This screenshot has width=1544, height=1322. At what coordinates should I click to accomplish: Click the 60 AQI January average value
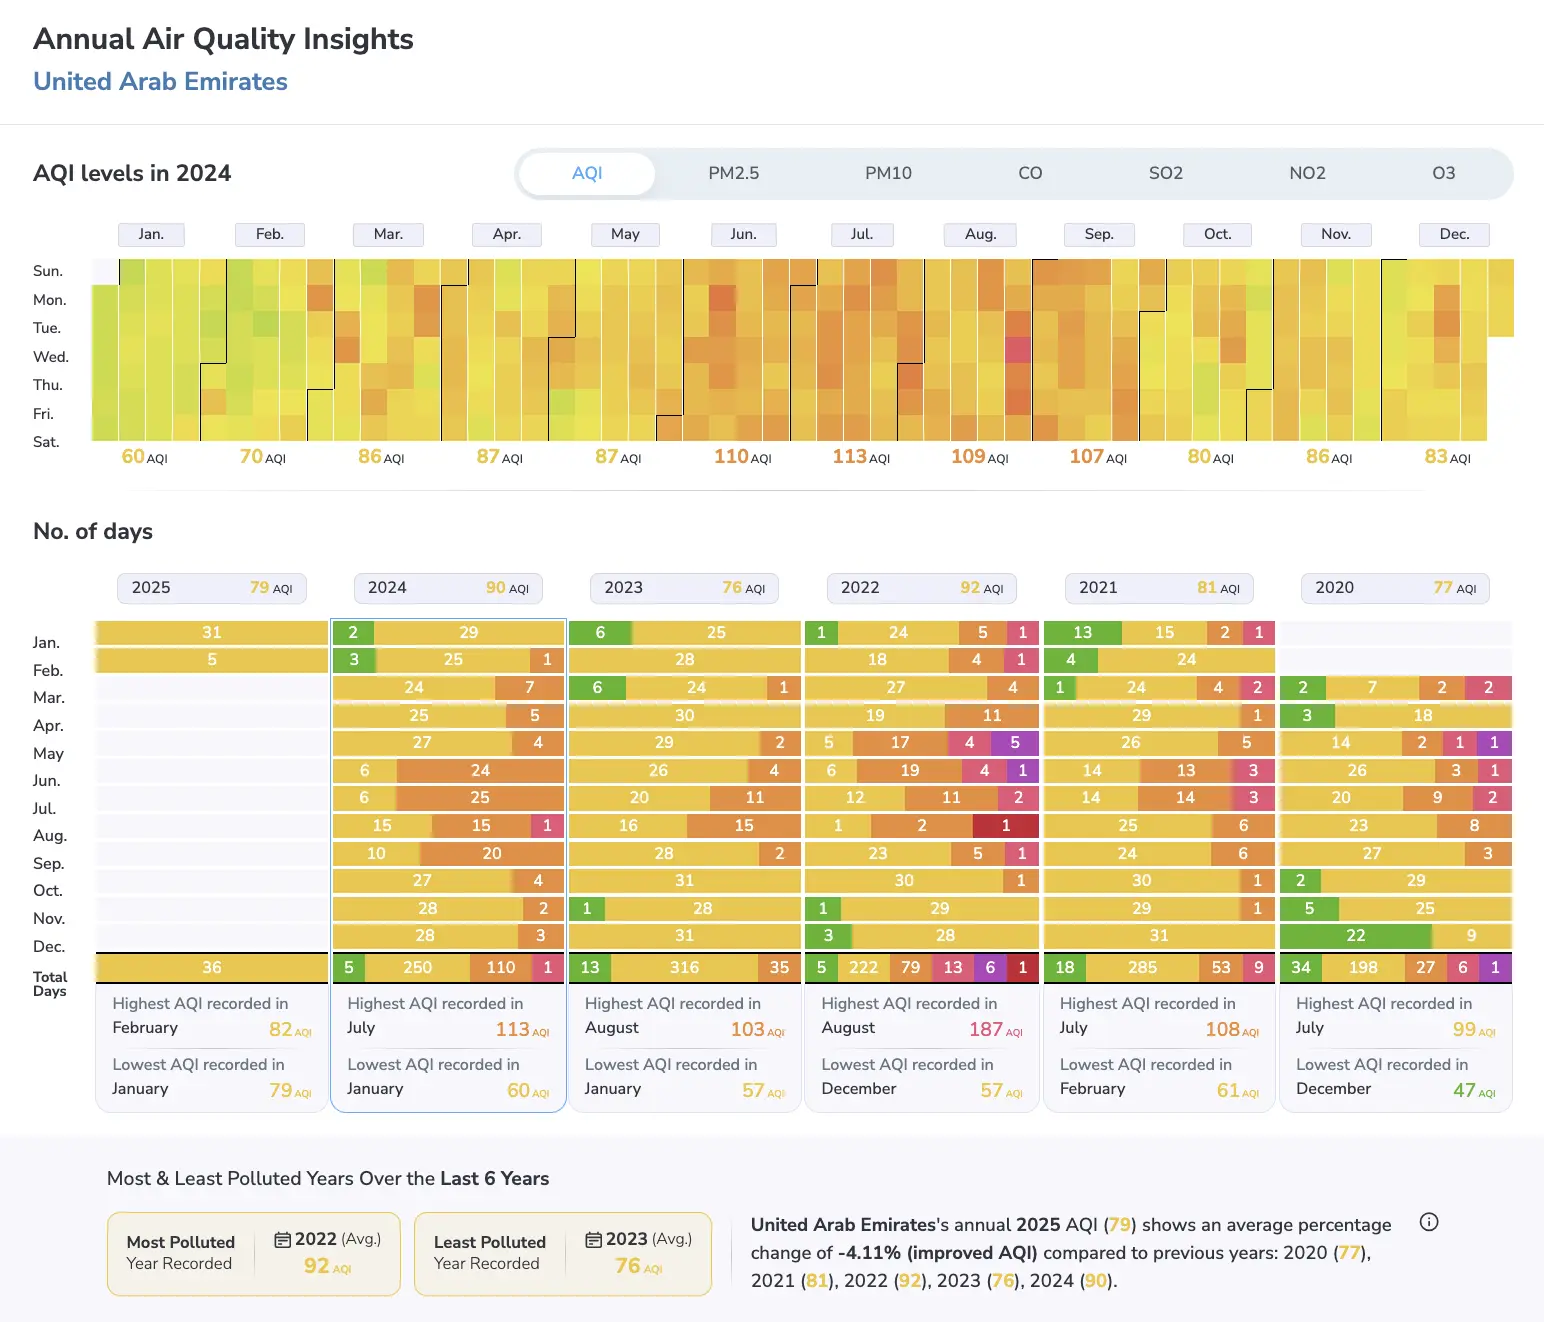pos(145,457)
